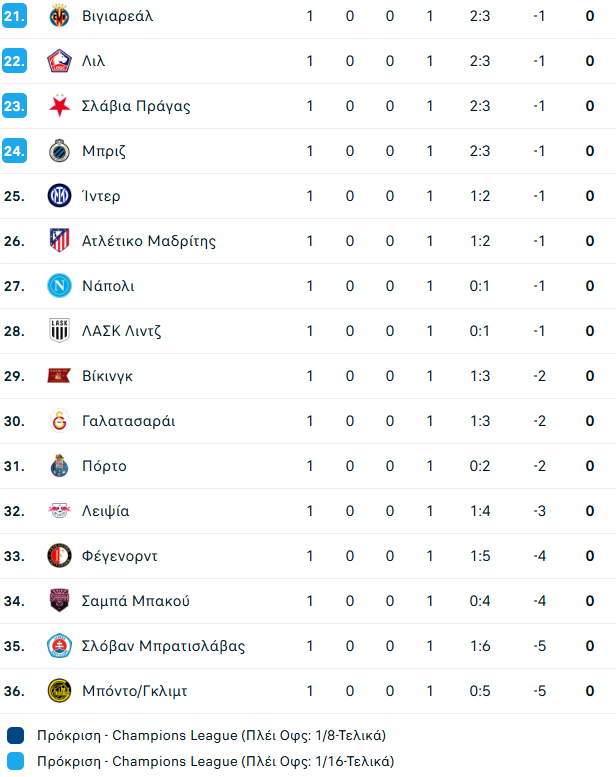Click Slavia Prague red star logo

59,106
